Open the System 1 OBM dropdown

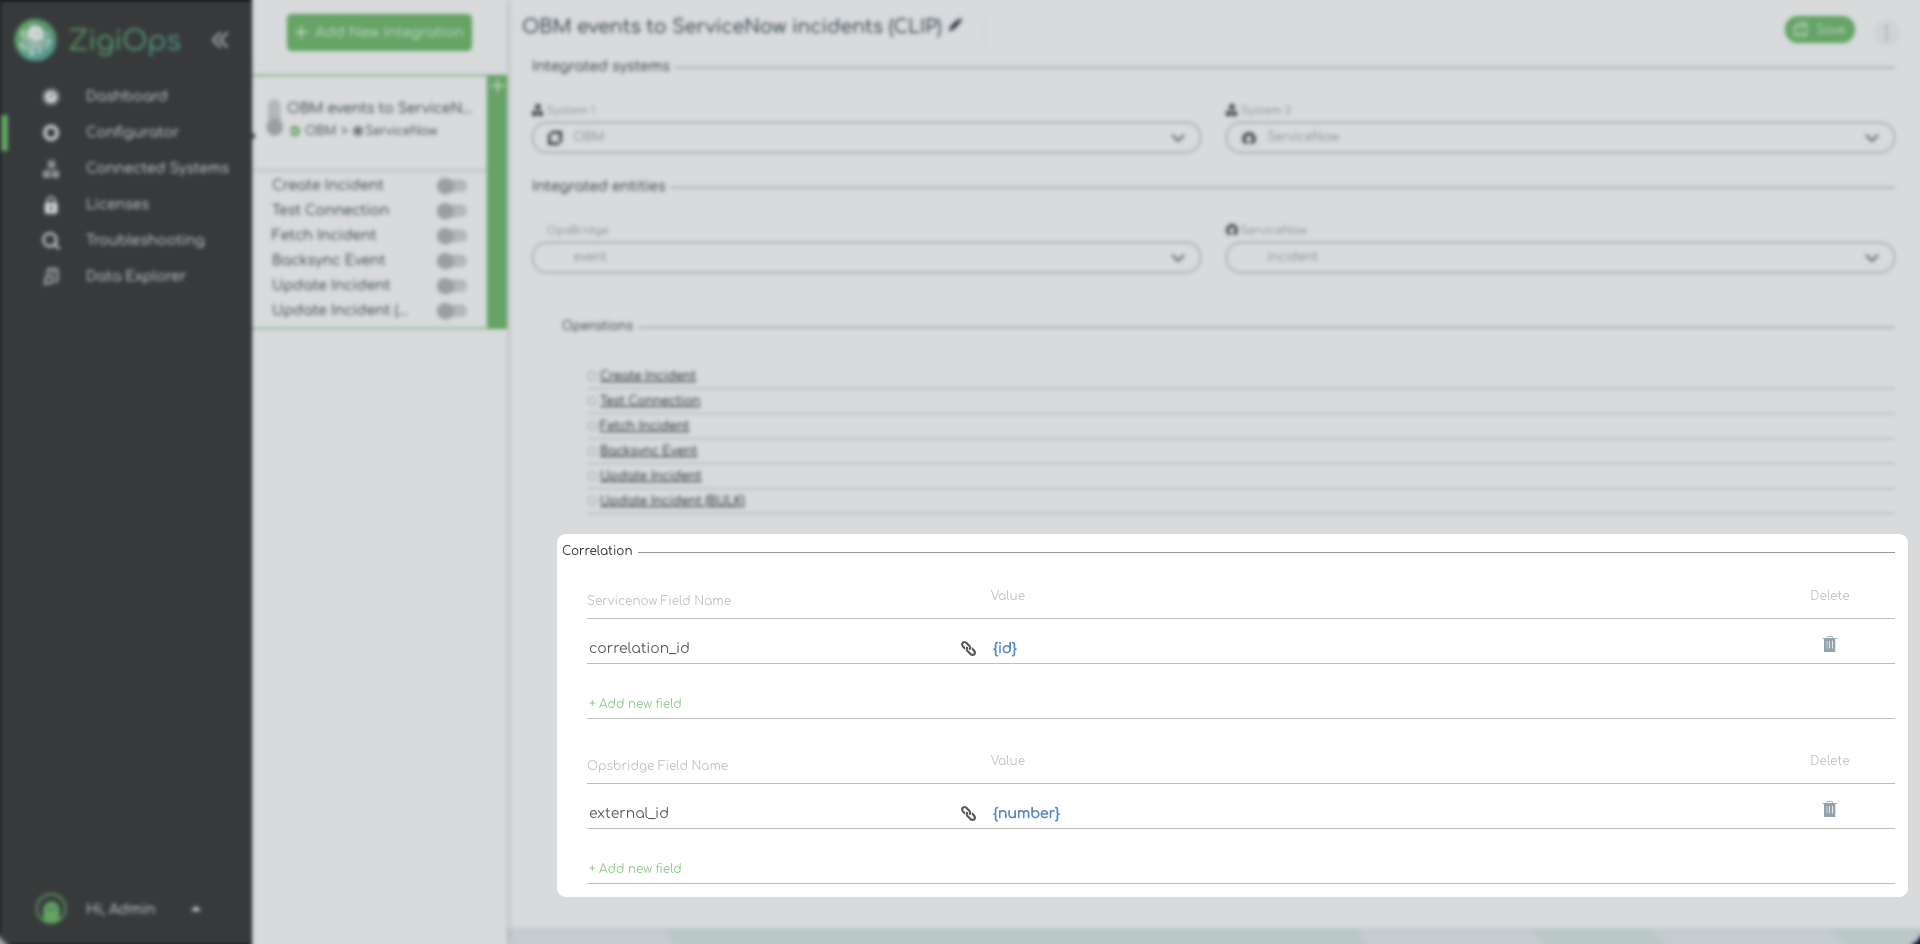(x=866, y=138)
